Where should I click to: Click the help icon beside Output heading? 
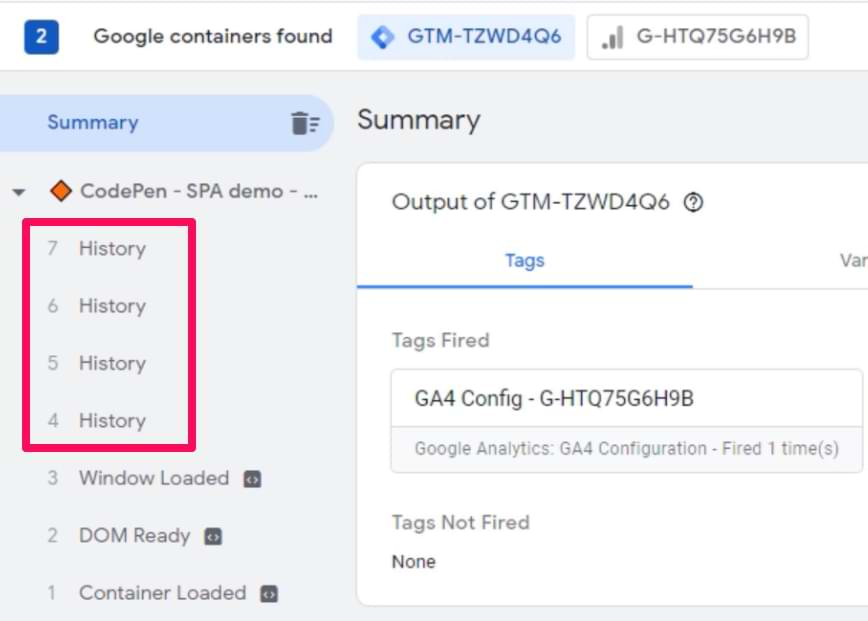pos(693,202)
